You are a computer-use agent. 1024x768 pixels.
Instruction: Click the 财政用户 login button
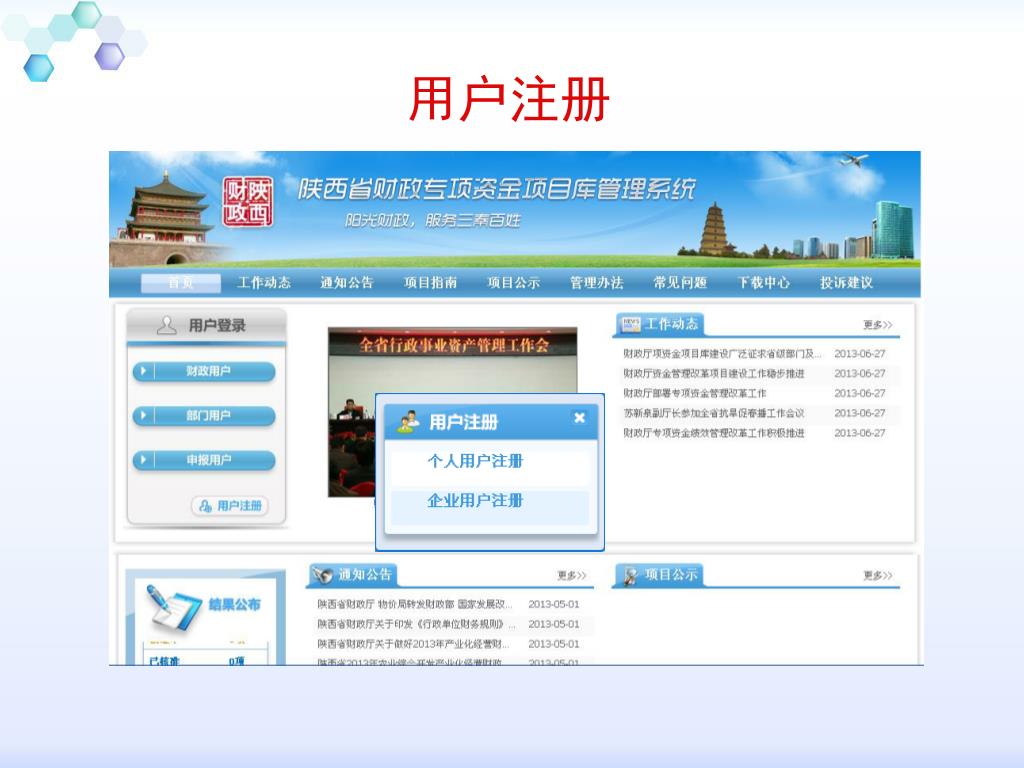[x=204, y=372]
